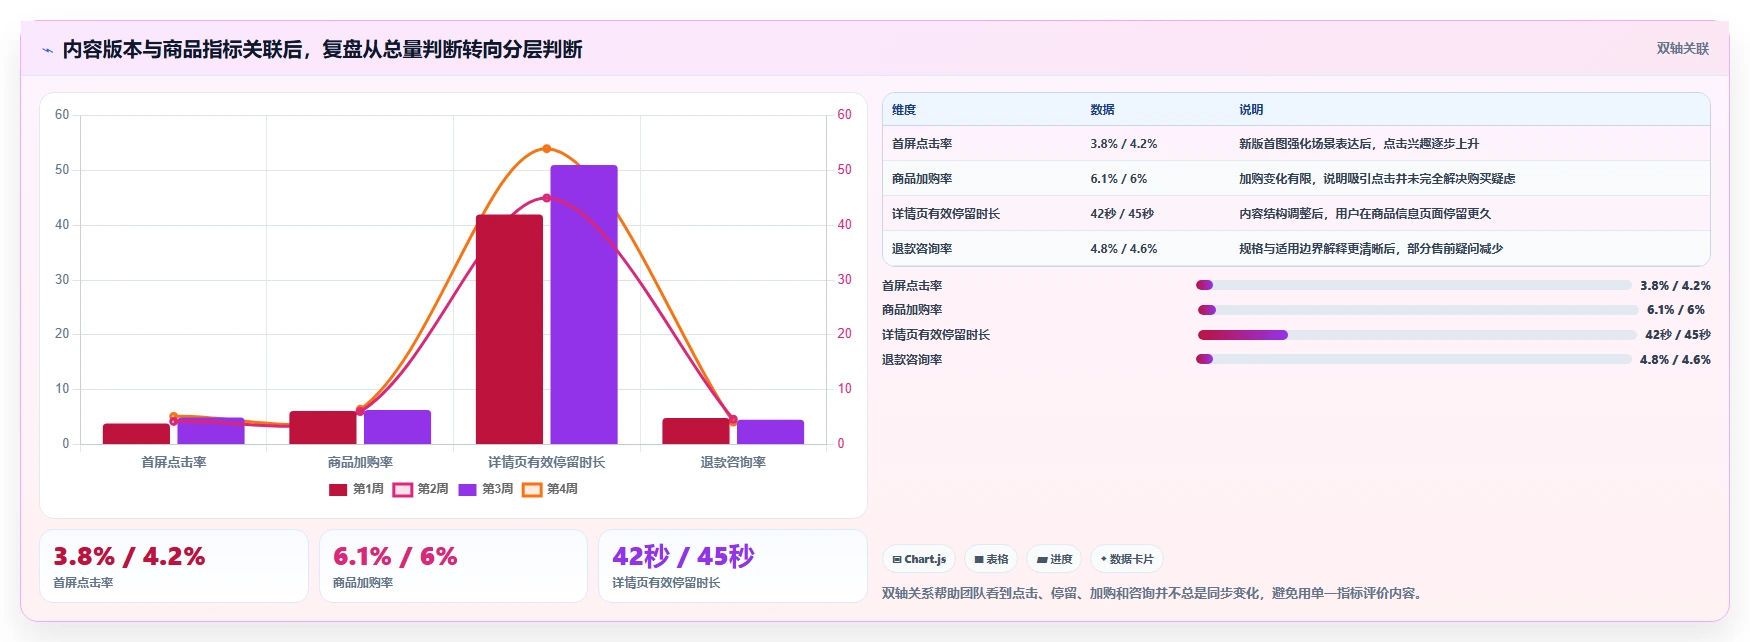The height and width of the screenshot is (642, 1750).
Task: Toggle the 第3周 legend series
Action: tap(486, 489)
